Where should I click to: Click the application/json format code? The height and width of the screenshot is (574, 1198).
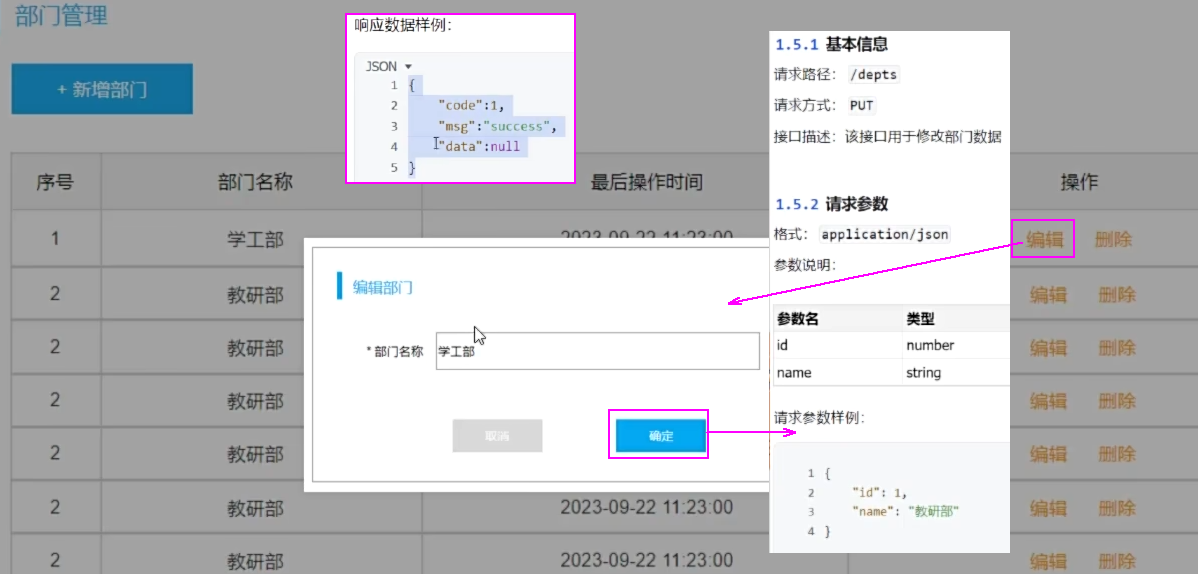point(884,235)
